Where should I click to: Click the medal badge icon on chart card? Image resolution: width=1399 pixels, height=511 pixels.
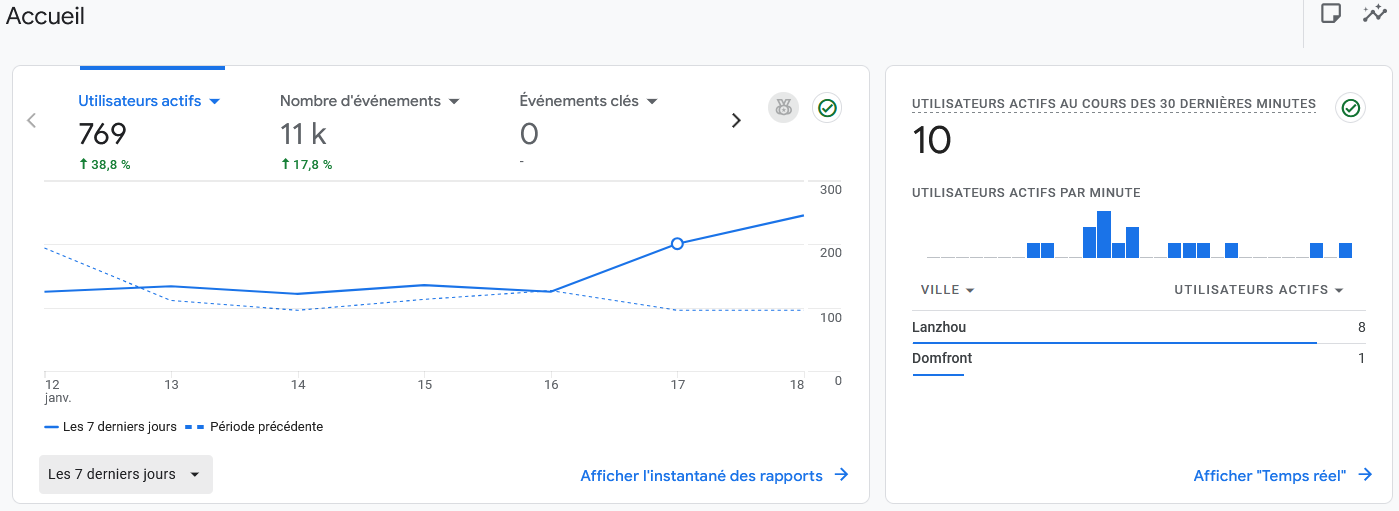pyautogui.click(x=783, y=108)
